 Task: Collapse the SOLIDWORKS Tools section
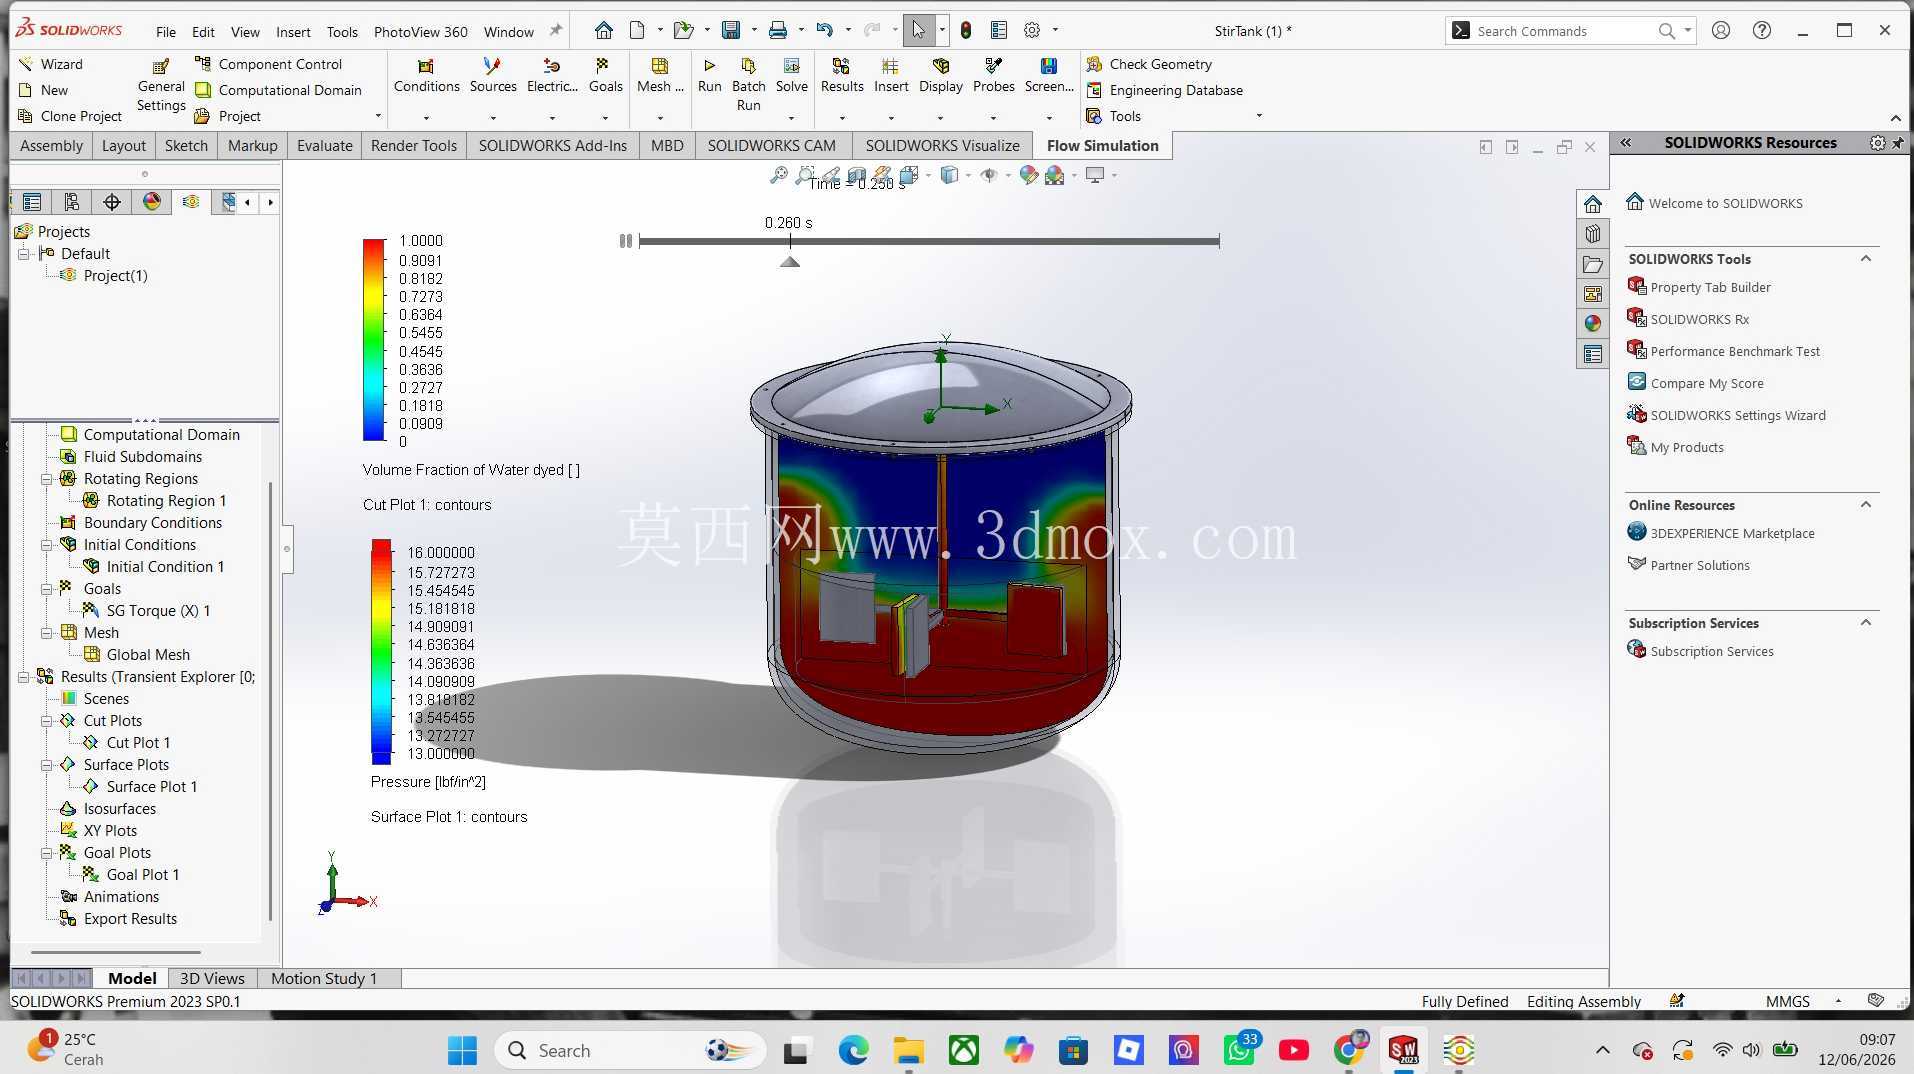click(1865, 258)
